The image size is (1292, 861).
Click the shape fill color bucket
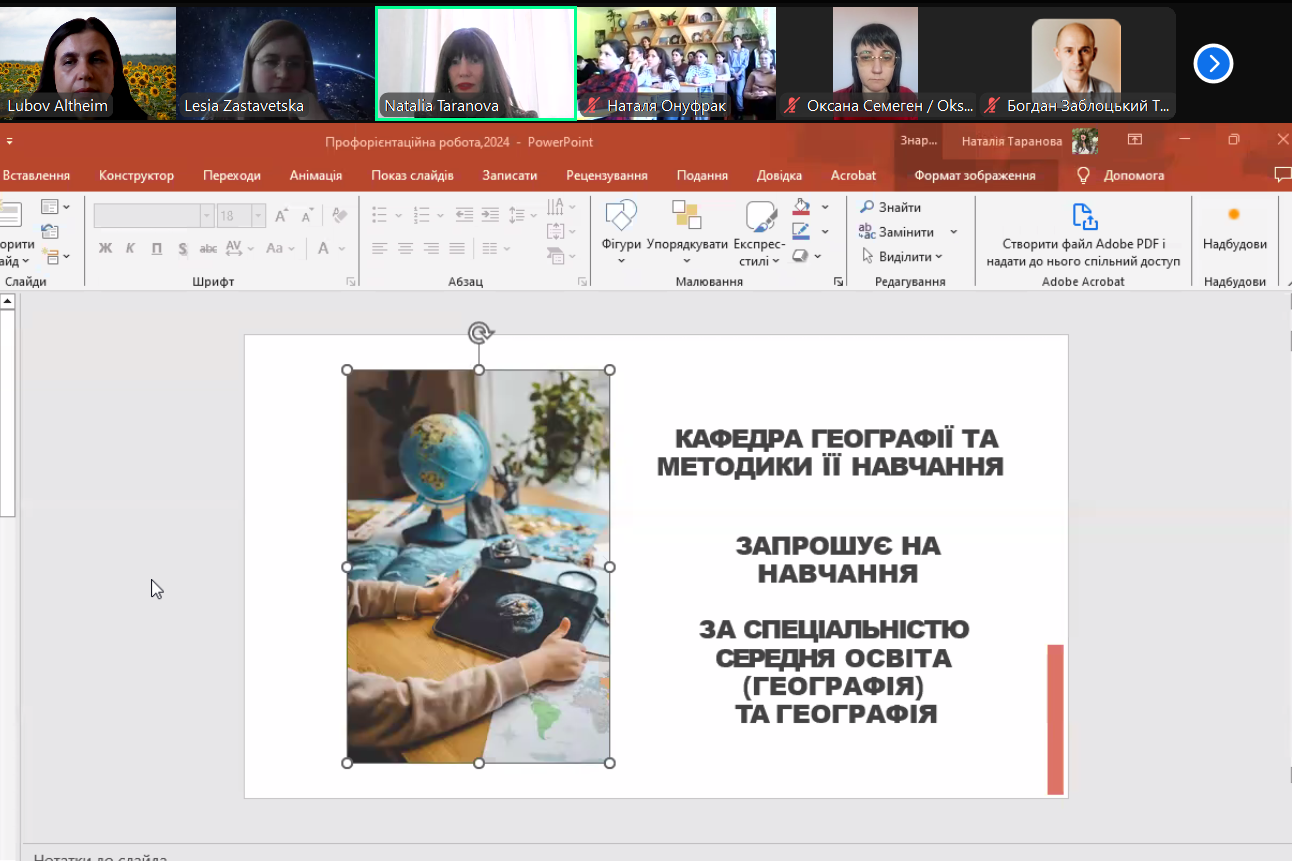point(801,207)
